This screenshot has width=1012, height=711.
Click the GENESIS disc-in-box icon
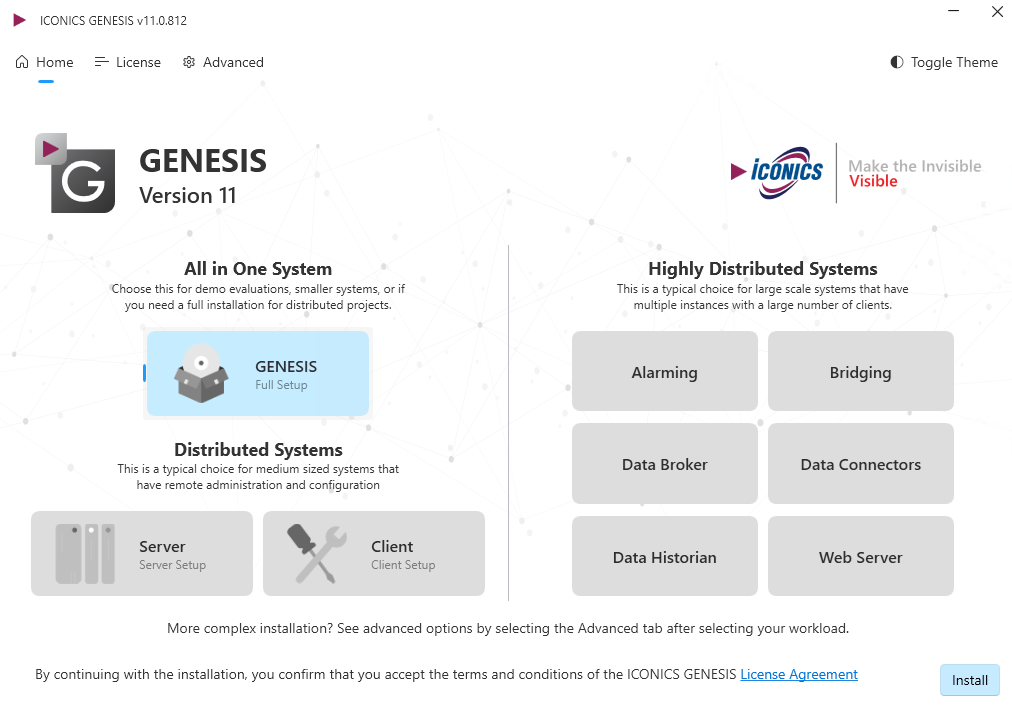(201, 374)
